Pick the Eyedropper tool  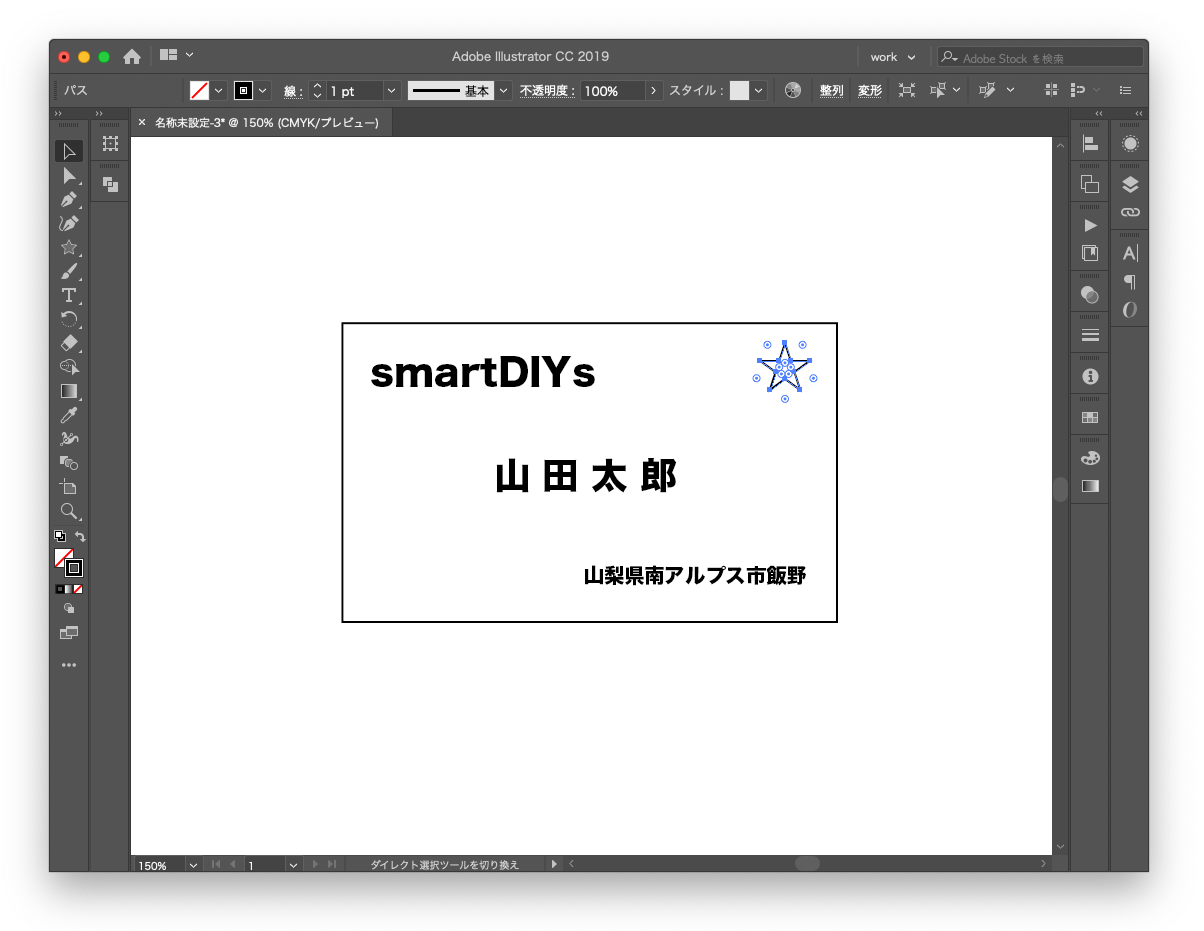pyautogui.click(x=68, y=415)
